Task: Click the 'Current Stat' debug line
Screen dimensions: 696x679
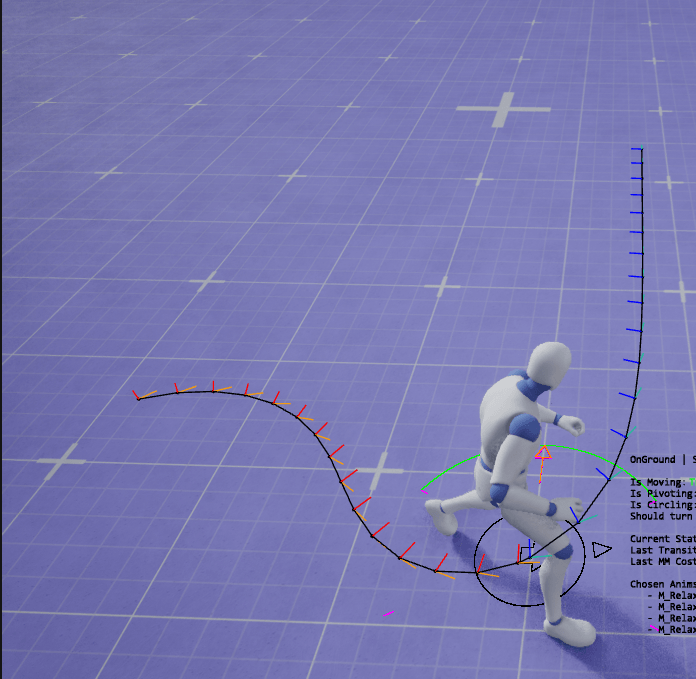Action: pos(663,539)
